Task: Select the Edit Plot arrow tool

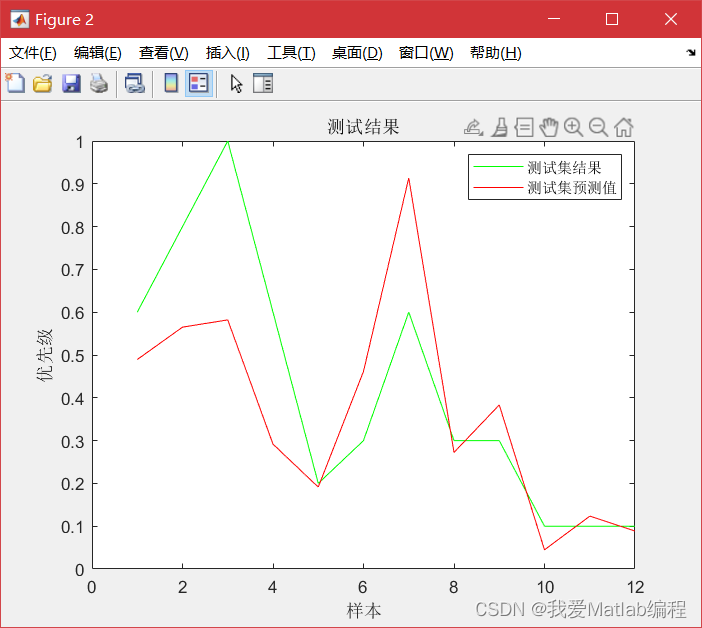Action: click(236, 84)
